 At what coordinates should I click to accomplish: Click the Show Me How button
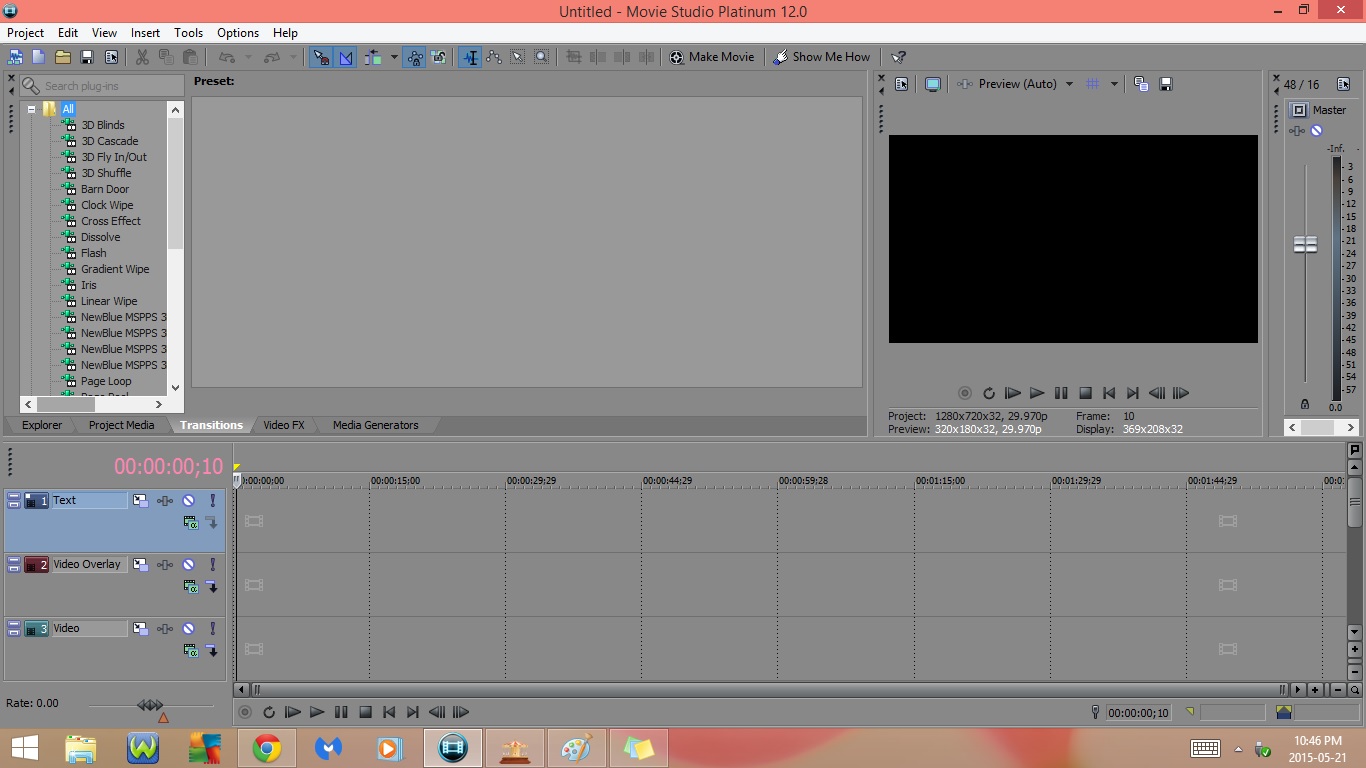click(x=822, y=57)
